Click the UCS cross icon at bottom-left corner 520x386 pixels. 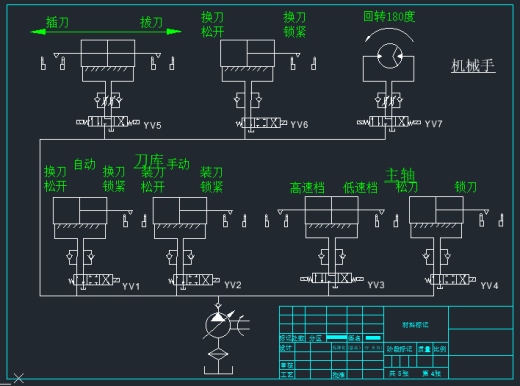[18, 378]
